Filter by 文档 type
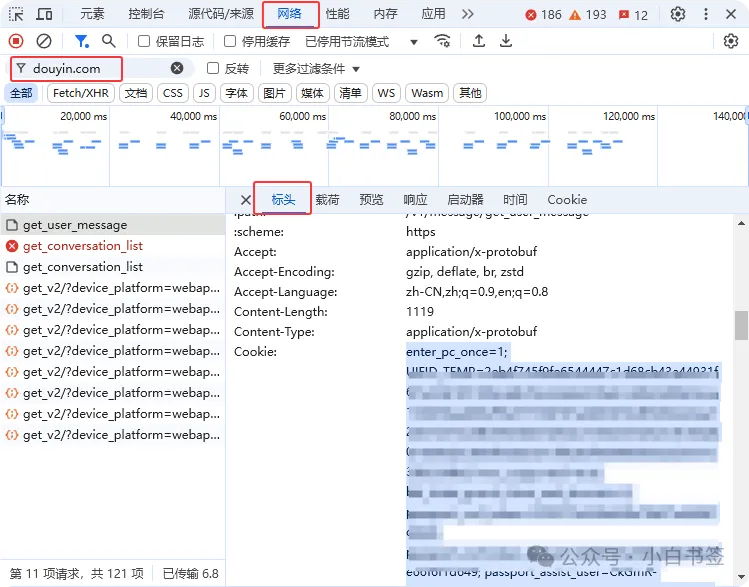Screen dimensions: 749x587 click(x=136, y=93)
